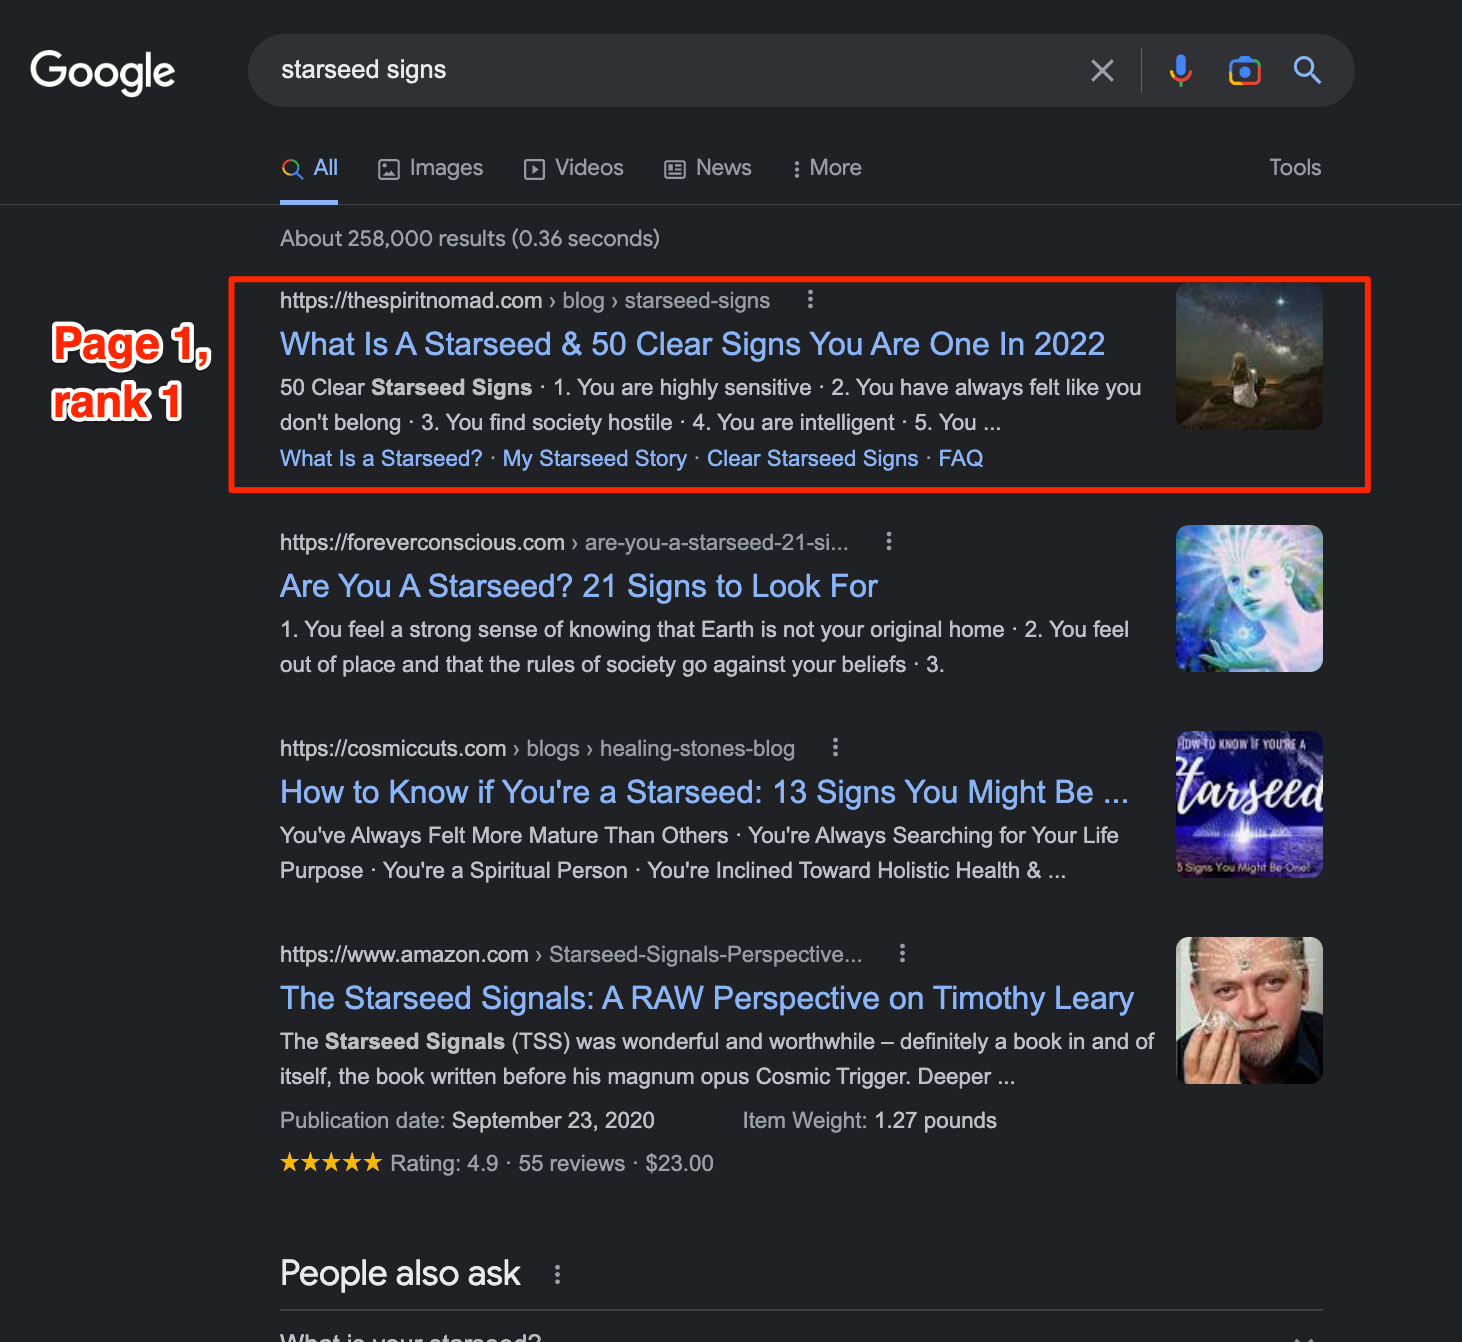This screenshot has width=1462, height=1342.
Task: Click the thespiritnomad.com URL breadcrumb
Action: click(x=525, y=300)
